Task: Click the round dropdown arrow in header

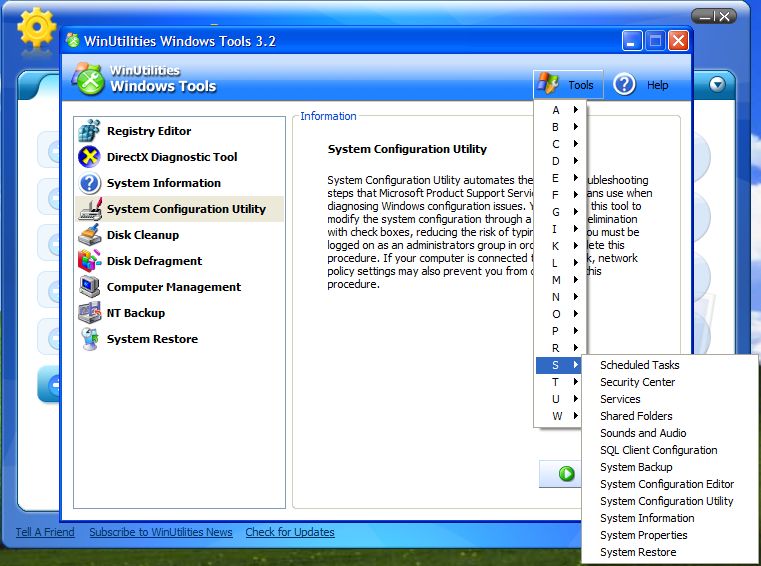Action: 717,85
